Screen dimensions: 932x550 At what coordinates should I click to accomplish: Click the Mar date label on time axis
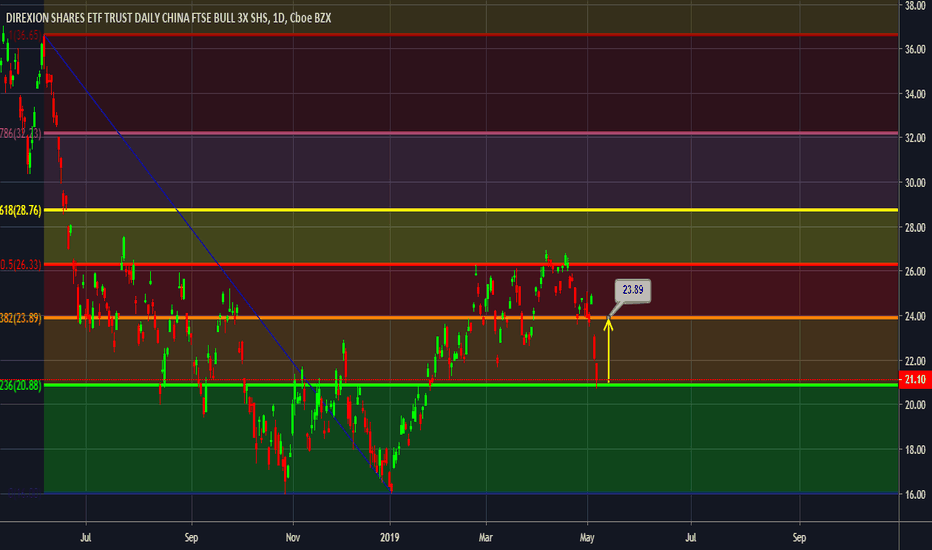click(x=486, y=538)
